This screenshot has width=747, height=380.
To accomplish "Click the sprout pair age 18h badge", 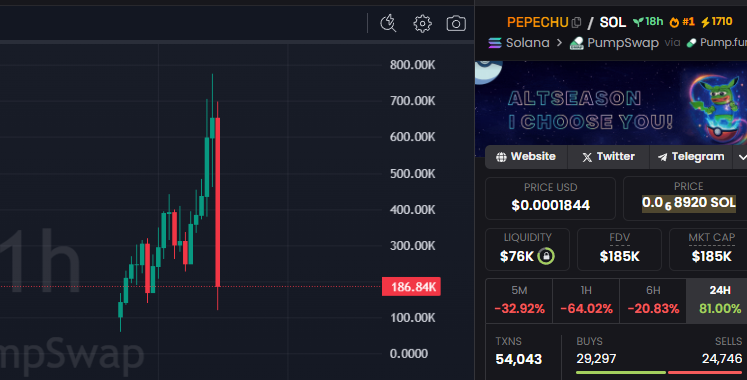I will (648, 22).
